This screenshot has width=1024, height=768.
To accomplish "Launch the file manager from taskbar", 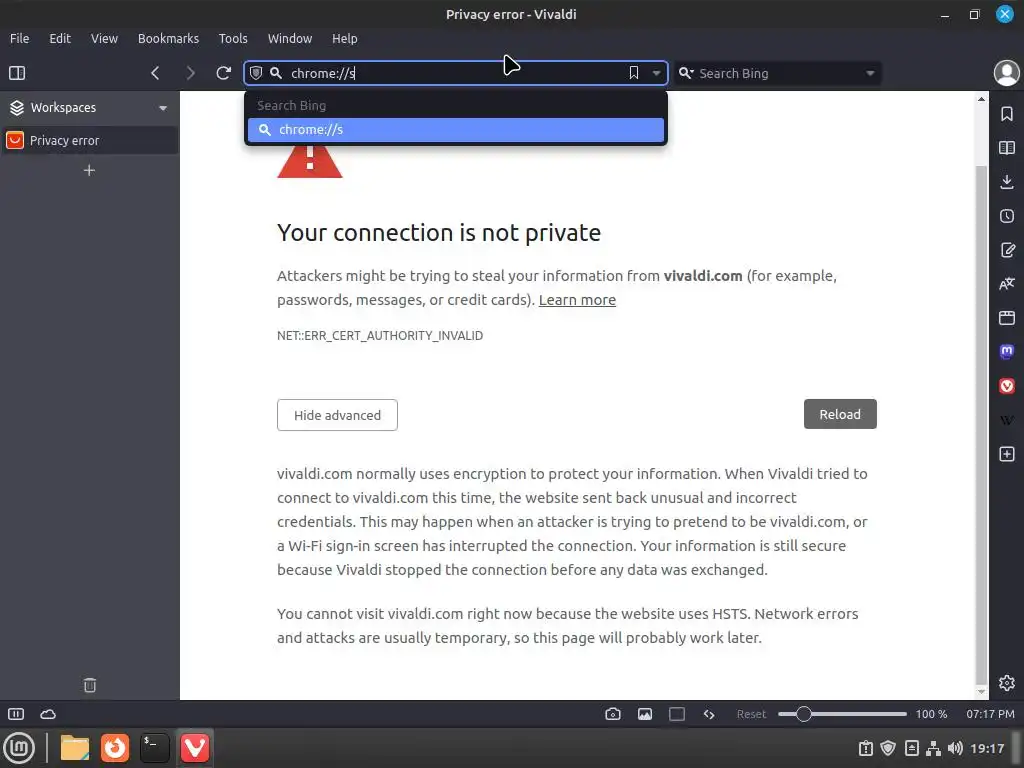I will point(74,748).
